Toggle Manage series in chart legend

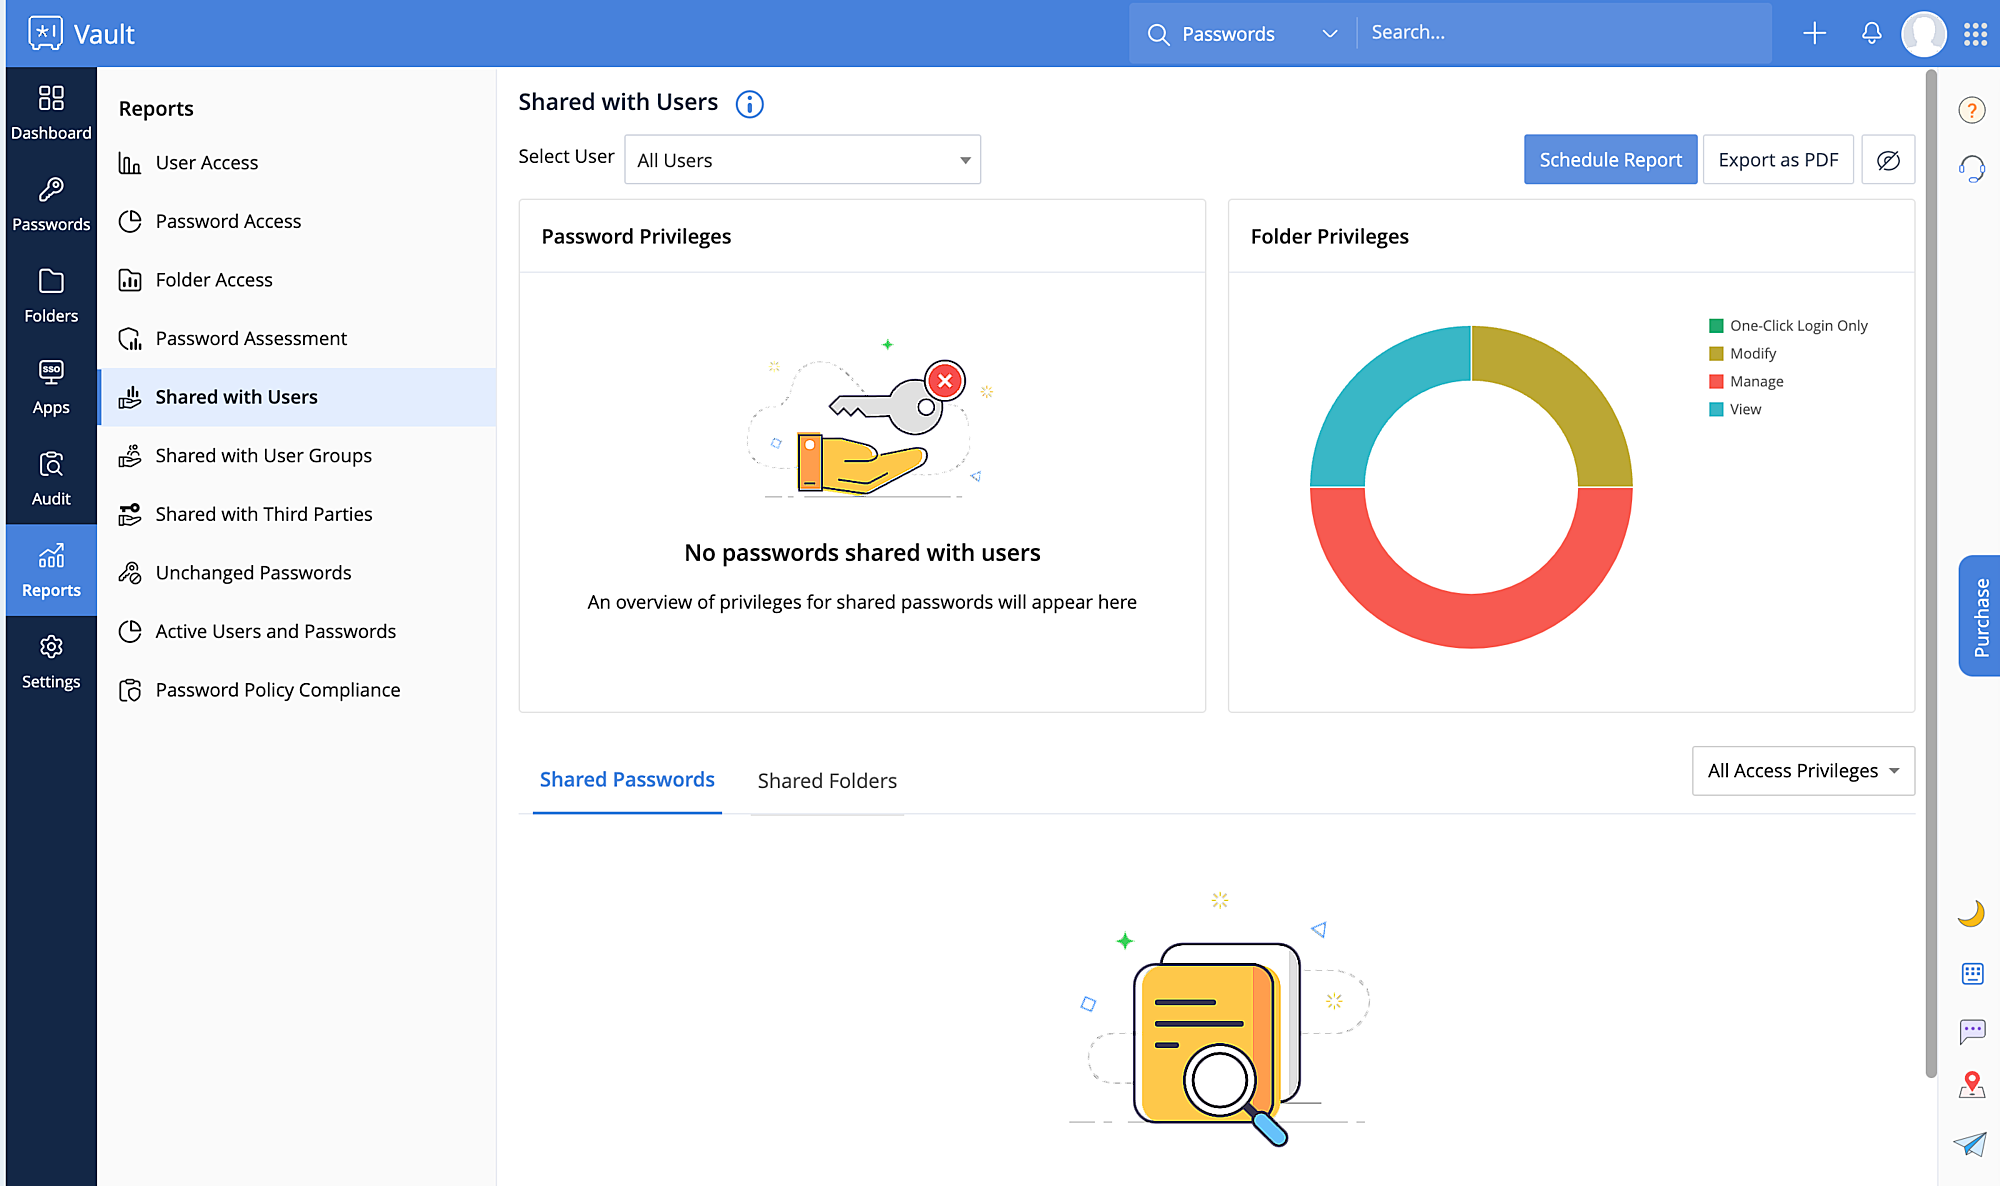click(x=1756, y=381)
